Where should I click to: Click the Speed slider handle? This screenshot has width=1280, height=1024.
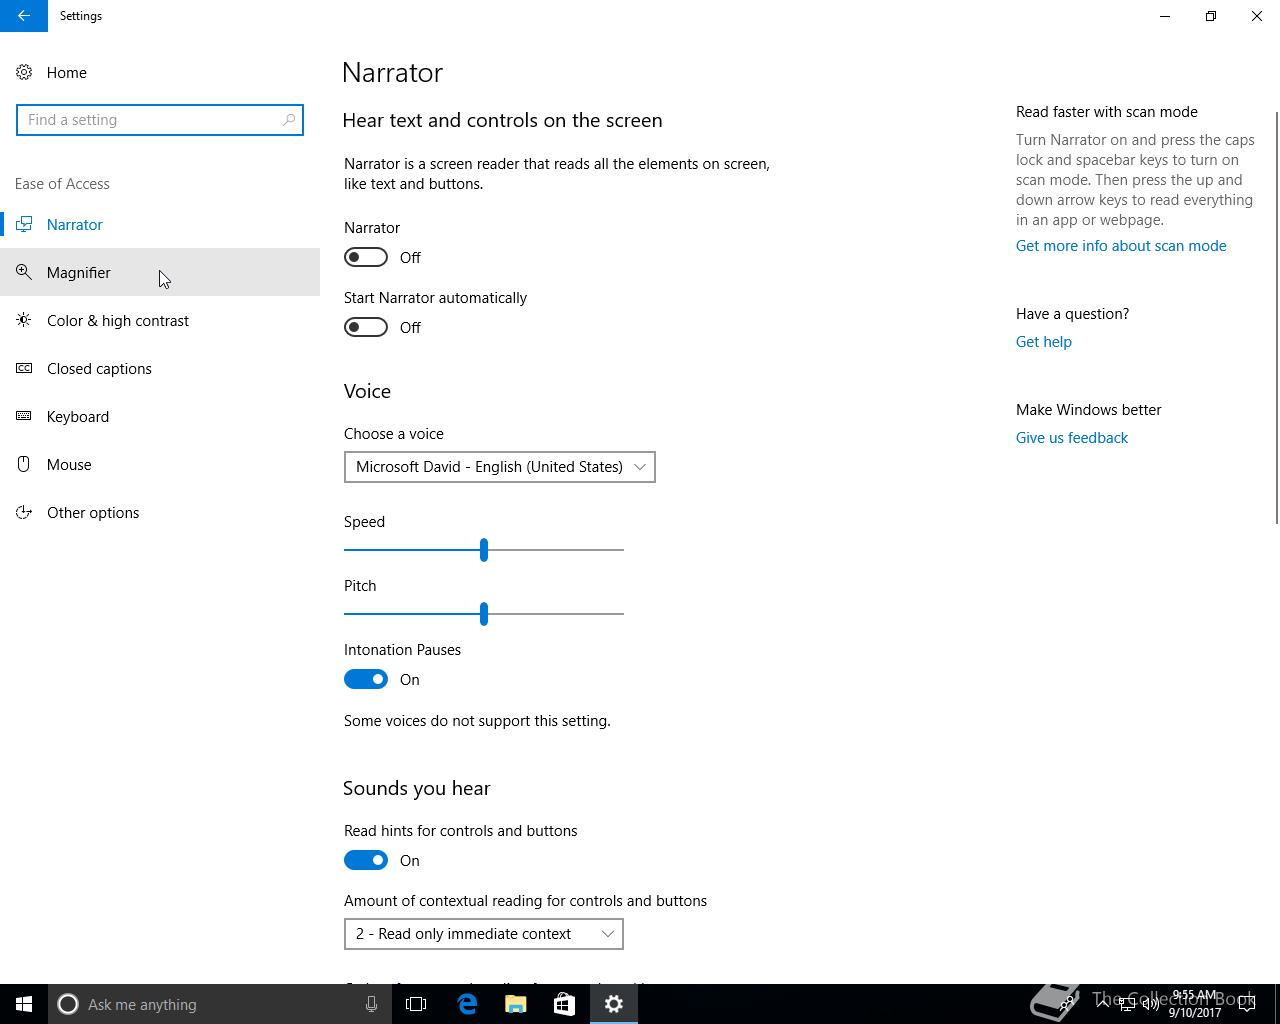484,550
